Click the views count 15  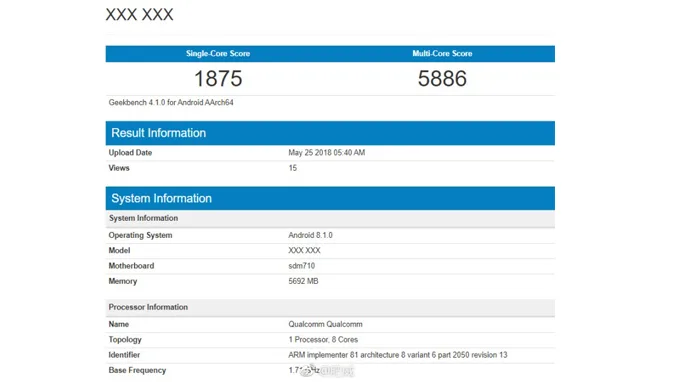coord(293,168)
